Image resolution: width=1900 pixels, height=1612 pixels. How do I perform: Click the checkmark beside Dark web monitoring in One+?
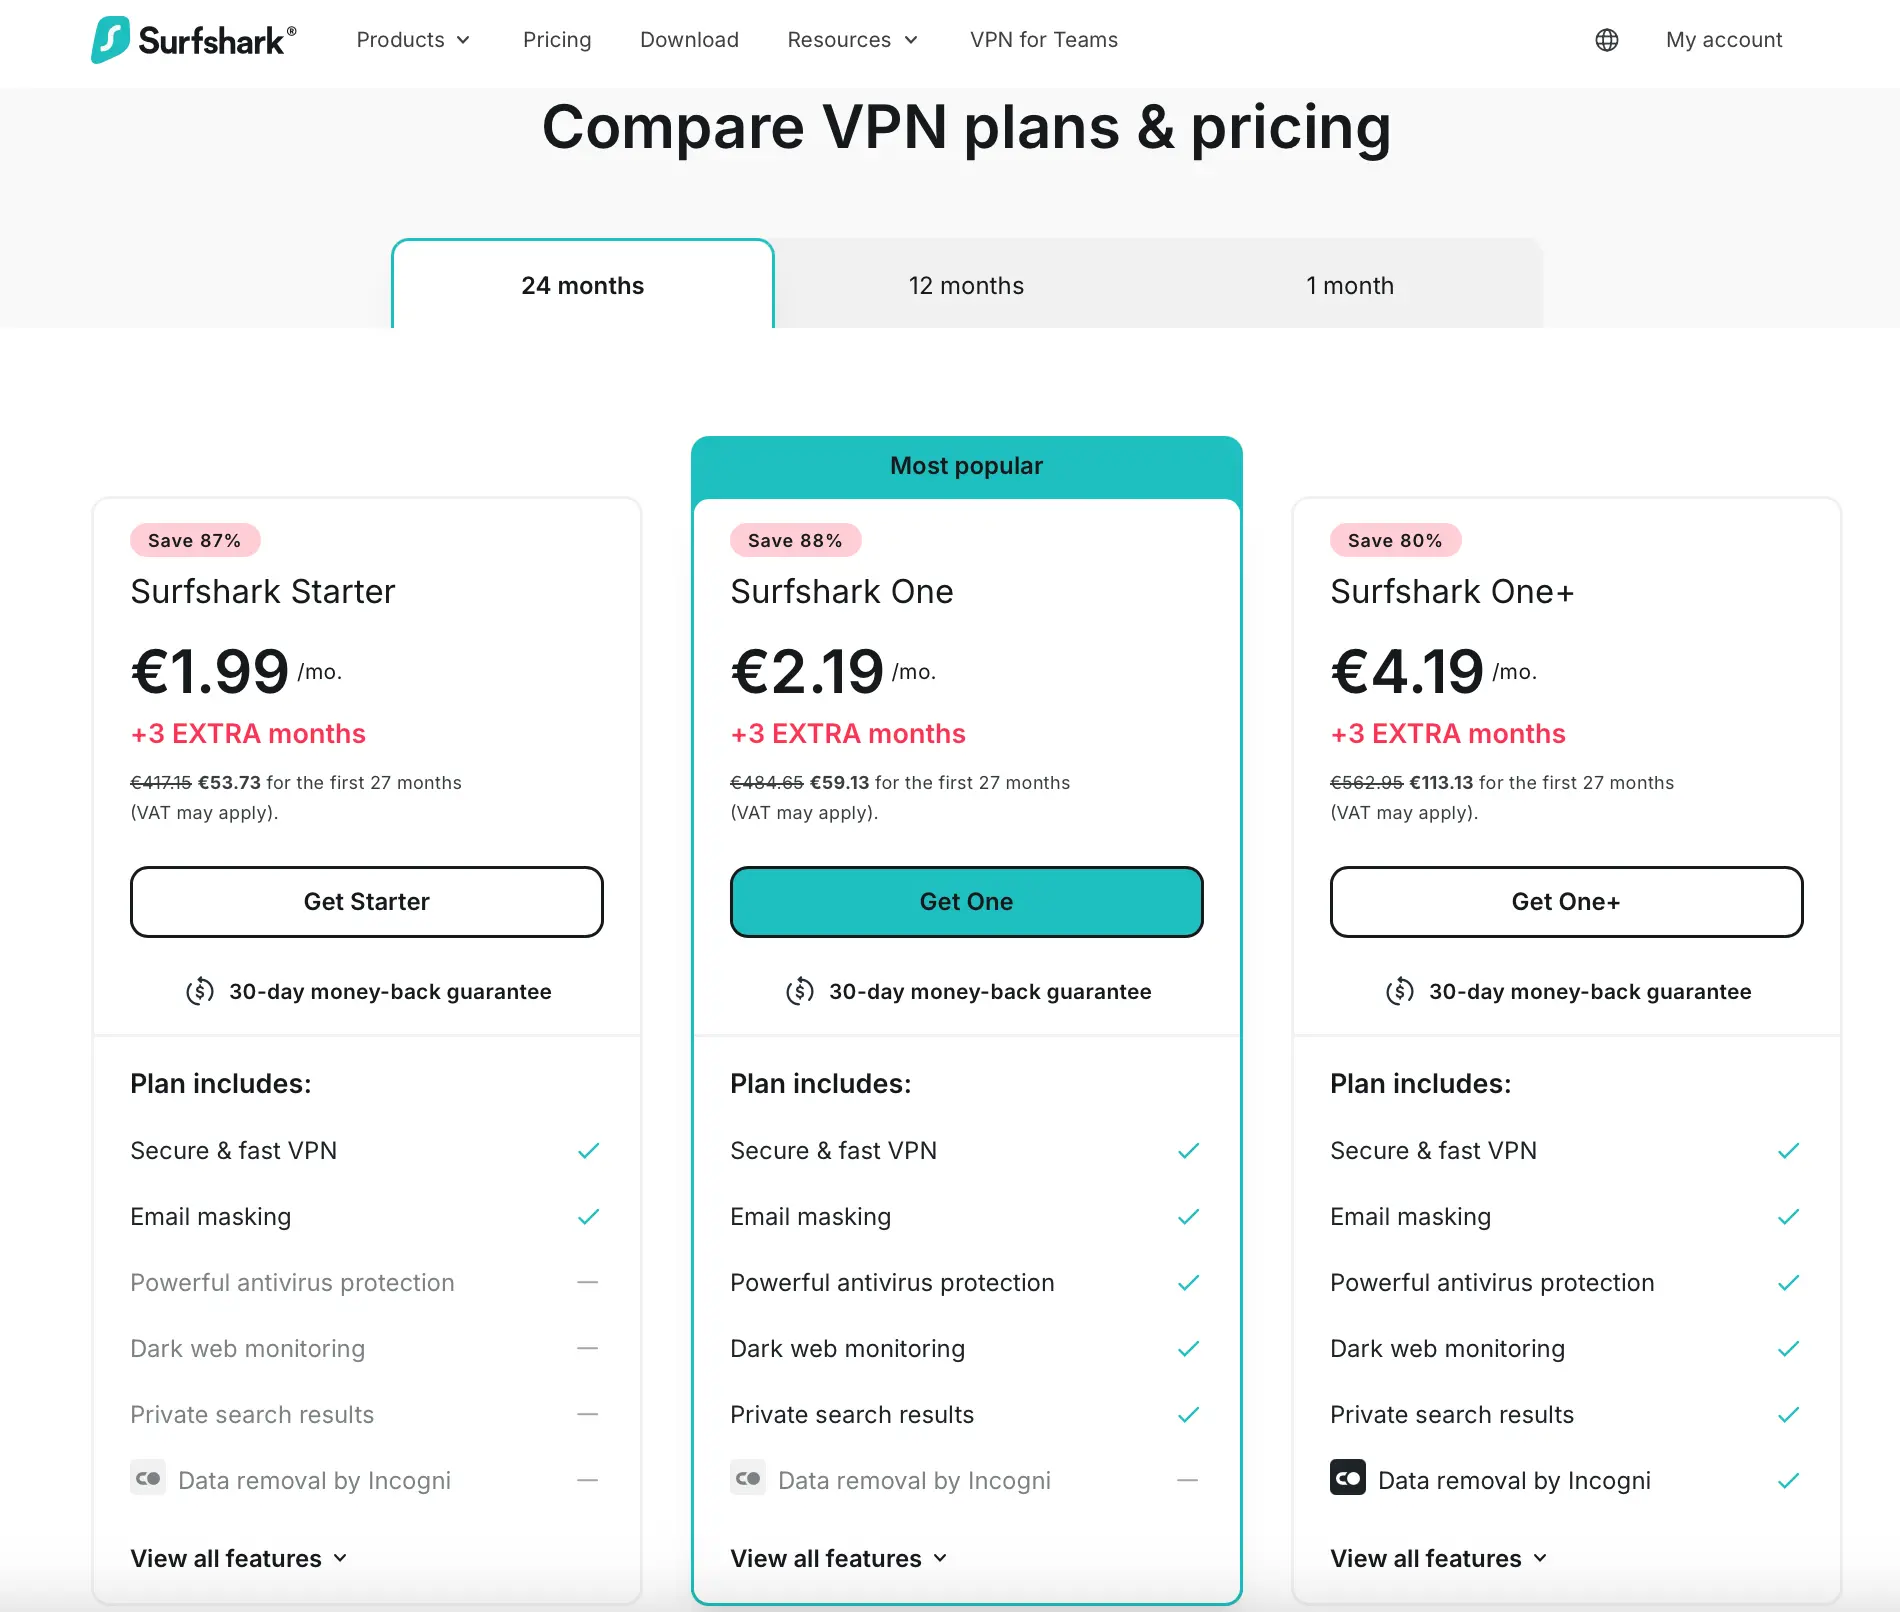click(x=1788, y=1348)
